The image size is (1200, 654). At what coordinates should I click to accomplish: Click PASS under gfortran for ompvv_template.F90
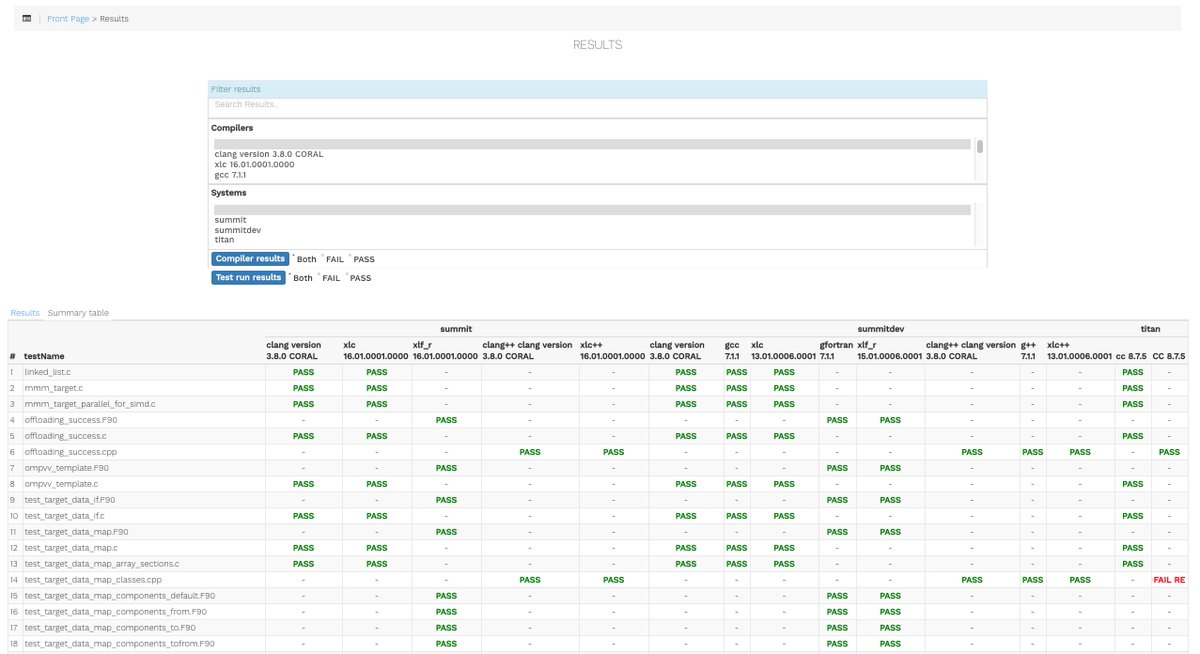pos(836,468)
